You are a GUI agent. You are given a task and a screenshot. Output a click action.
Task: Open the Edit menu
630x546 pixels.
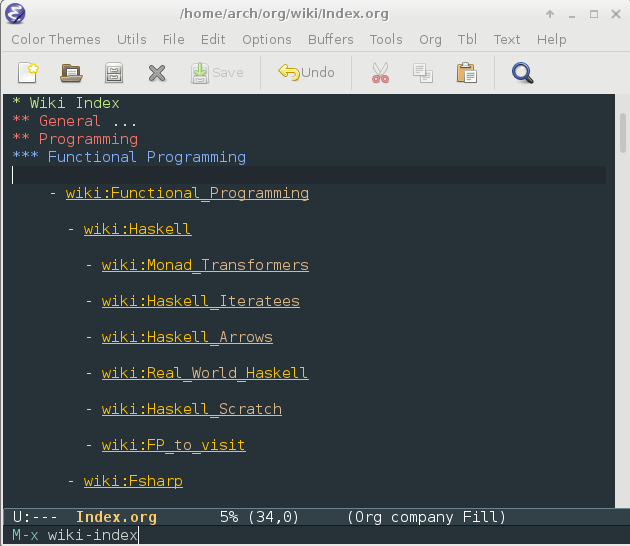tap(213, 39)
